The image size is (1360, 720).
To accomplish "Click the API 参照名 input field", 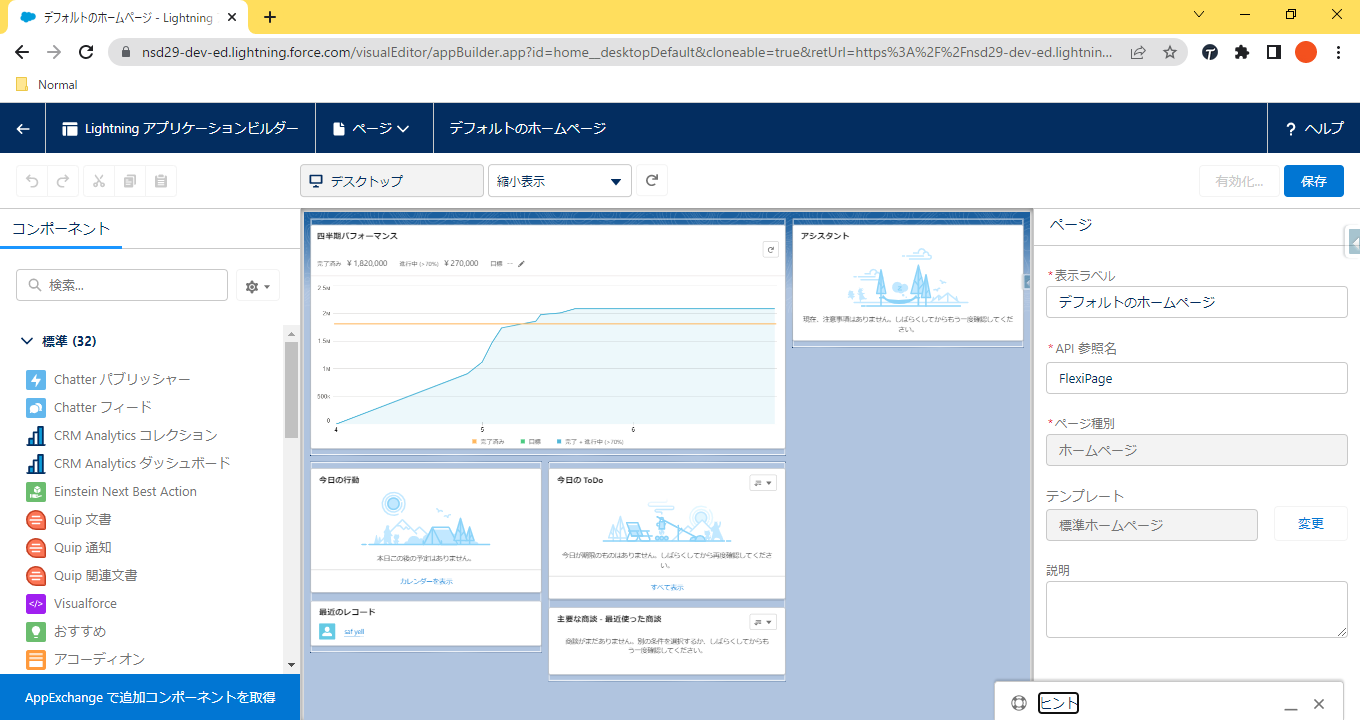I will (1197, 378).
